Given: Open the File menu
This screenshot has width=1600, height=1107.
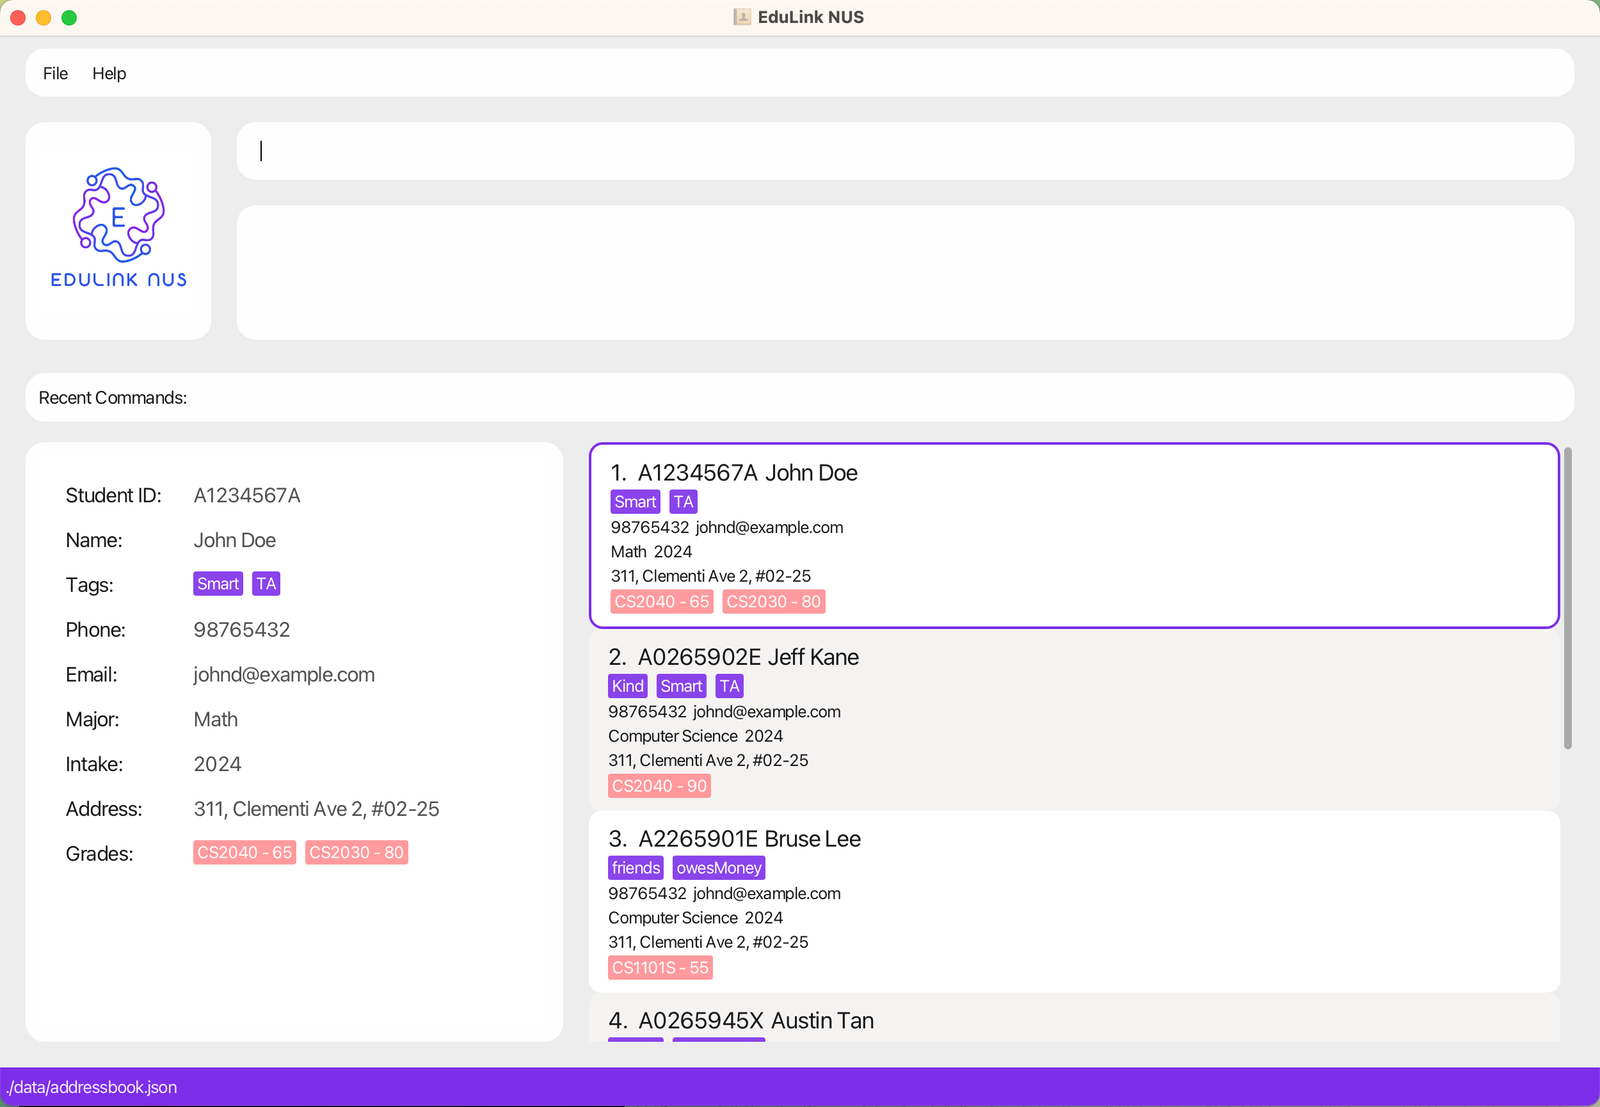Looking at the screenshot, I should [55, 73].
